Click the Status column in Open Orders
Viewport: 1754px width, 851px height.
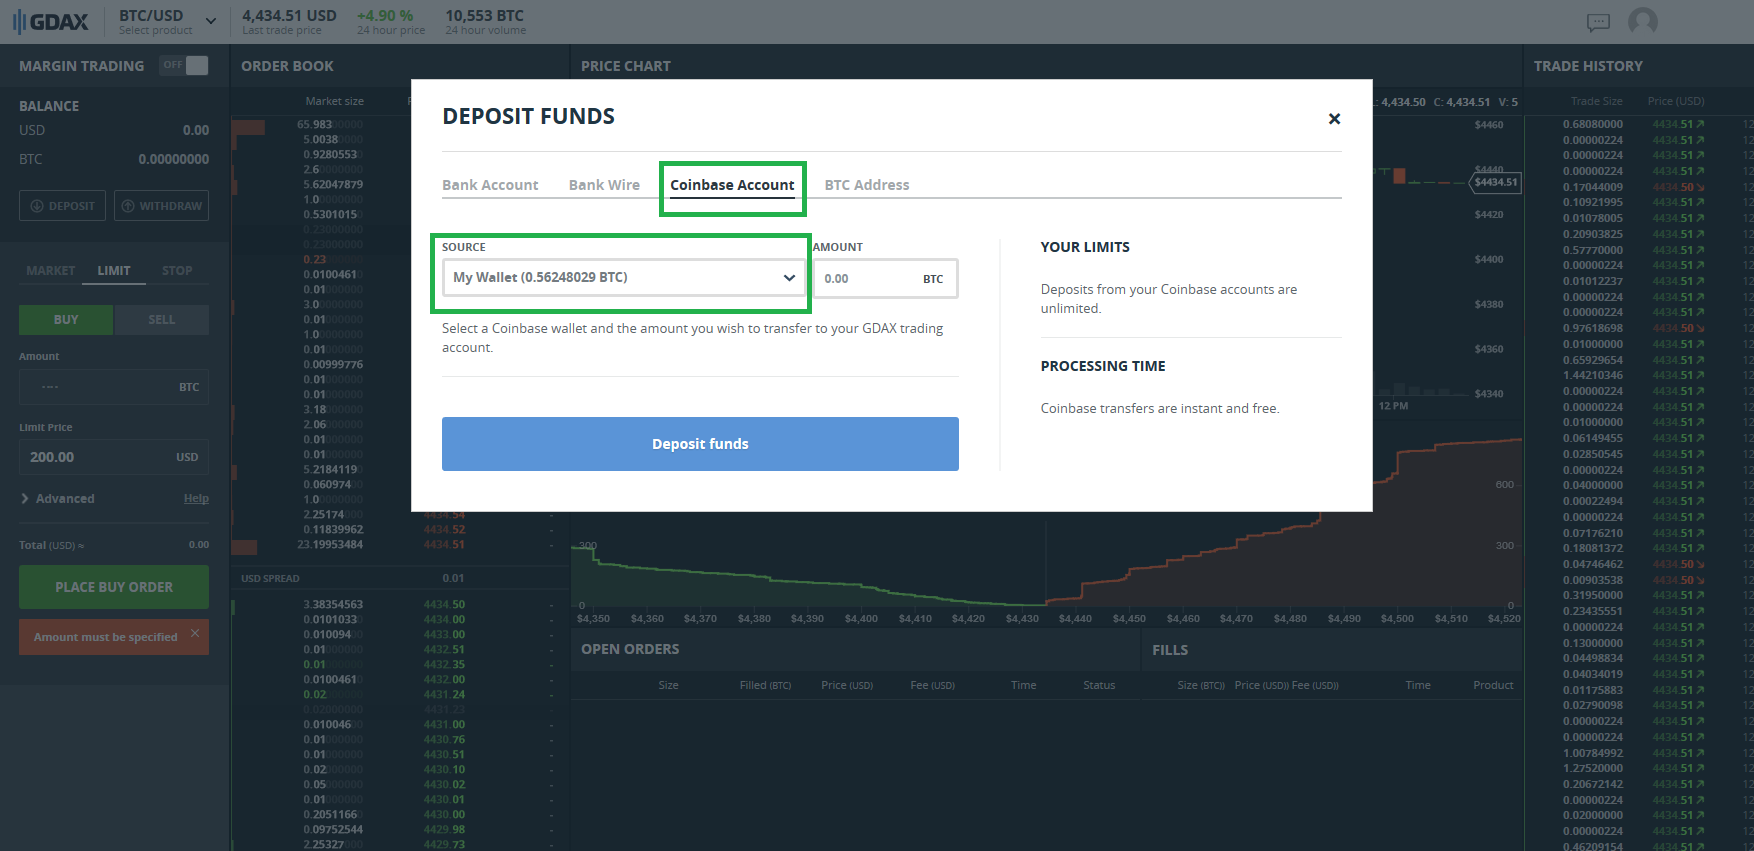click(x=1099, y=685)
